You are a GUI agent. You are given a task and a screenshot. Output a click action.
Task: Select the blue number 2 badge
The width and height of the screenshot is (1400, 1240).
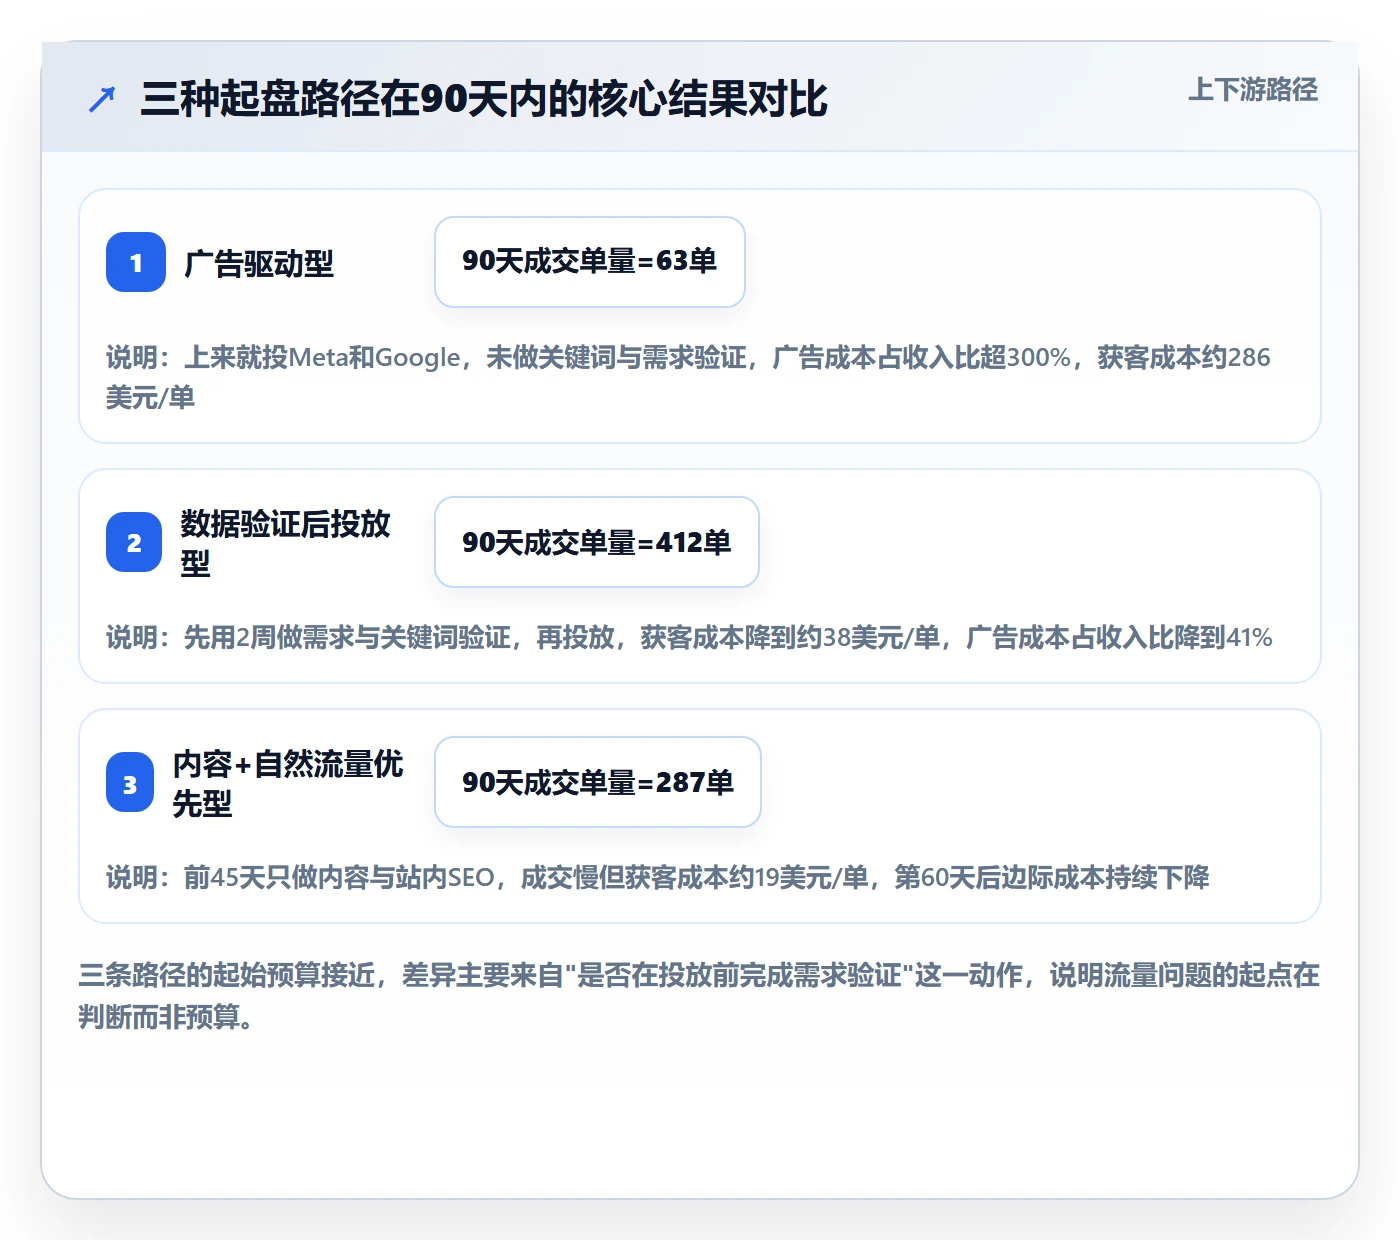pyautogui.click(x=134, y=542)
